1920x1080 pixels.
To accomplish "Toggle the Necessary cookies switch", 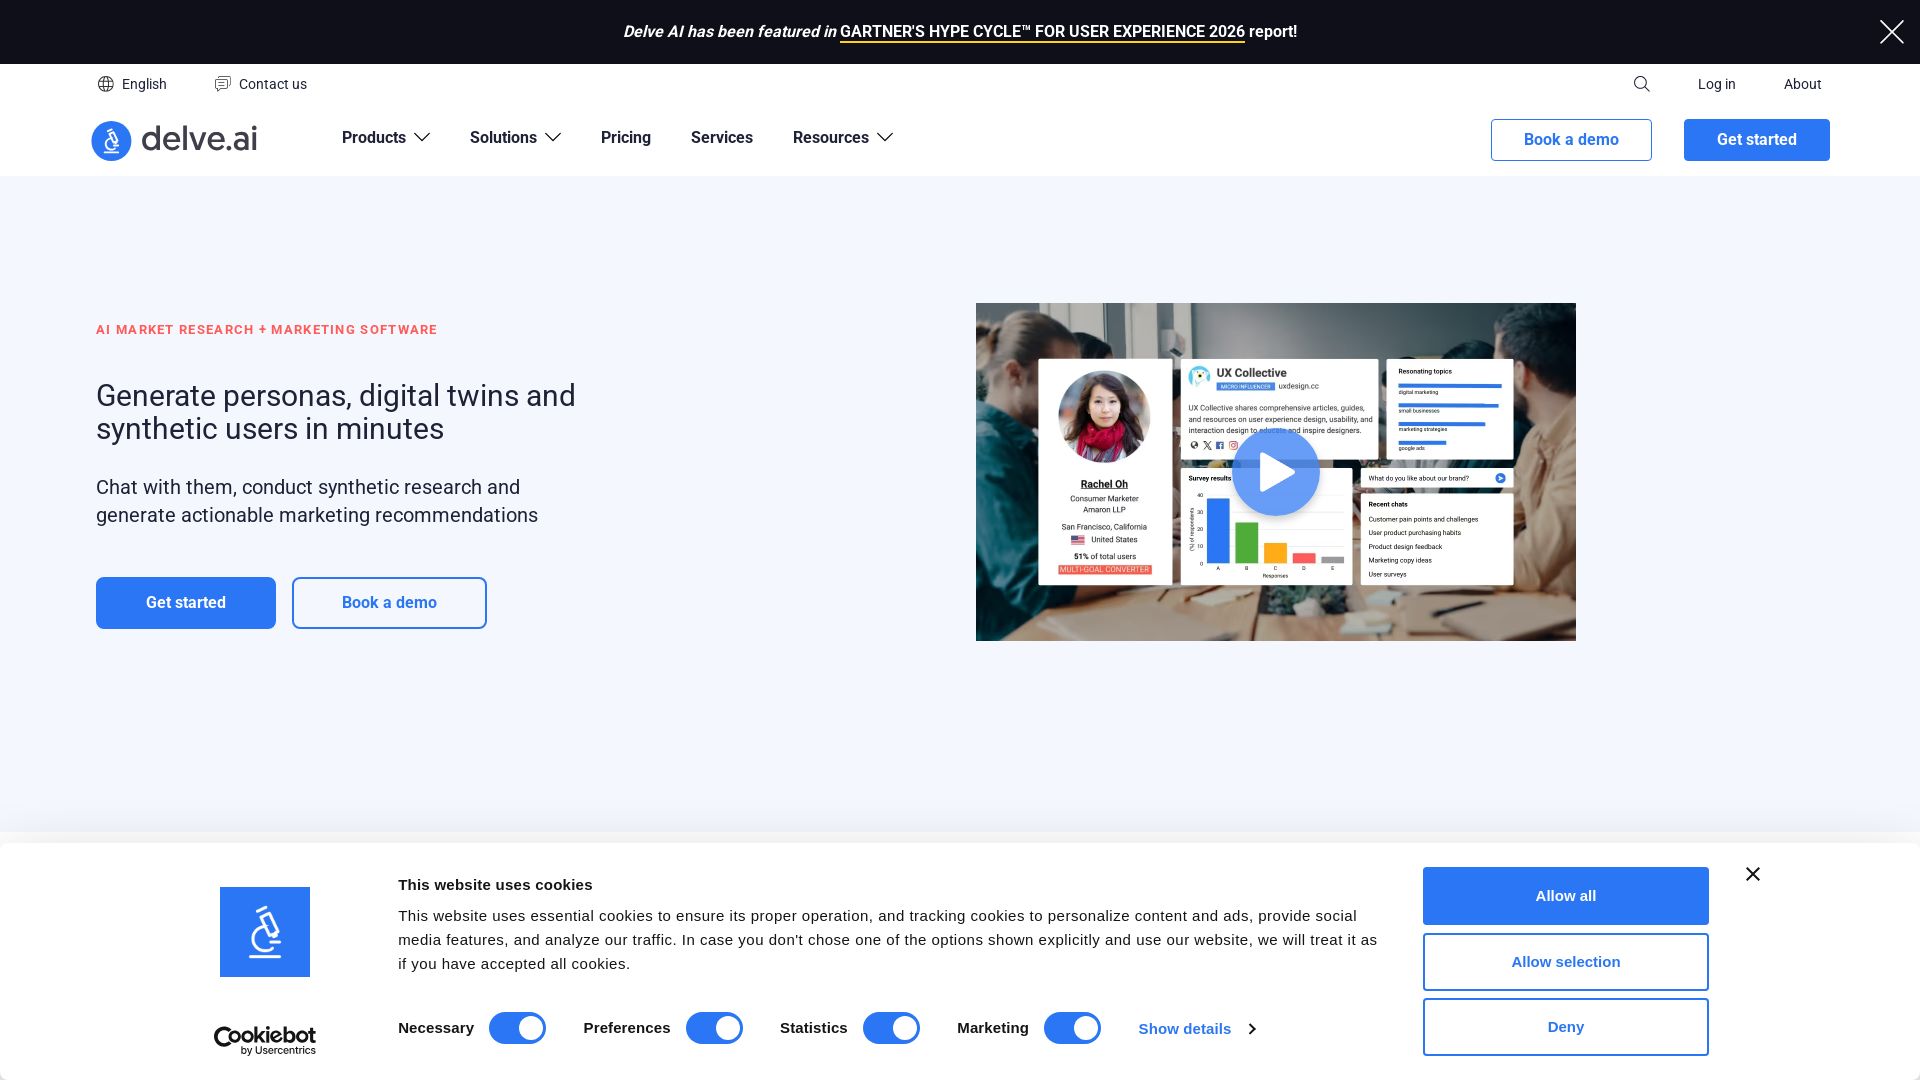I will (x=517, y=1028).
